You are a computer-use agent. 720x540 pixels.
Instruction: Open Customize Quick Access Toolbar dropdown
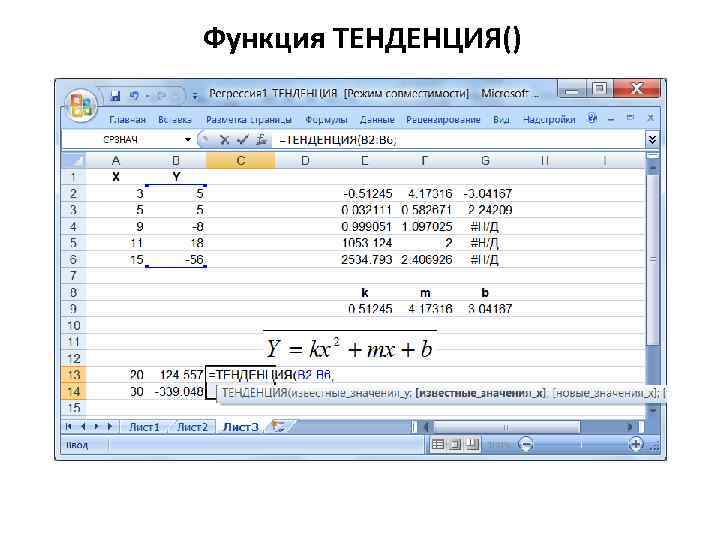[195, 96]
